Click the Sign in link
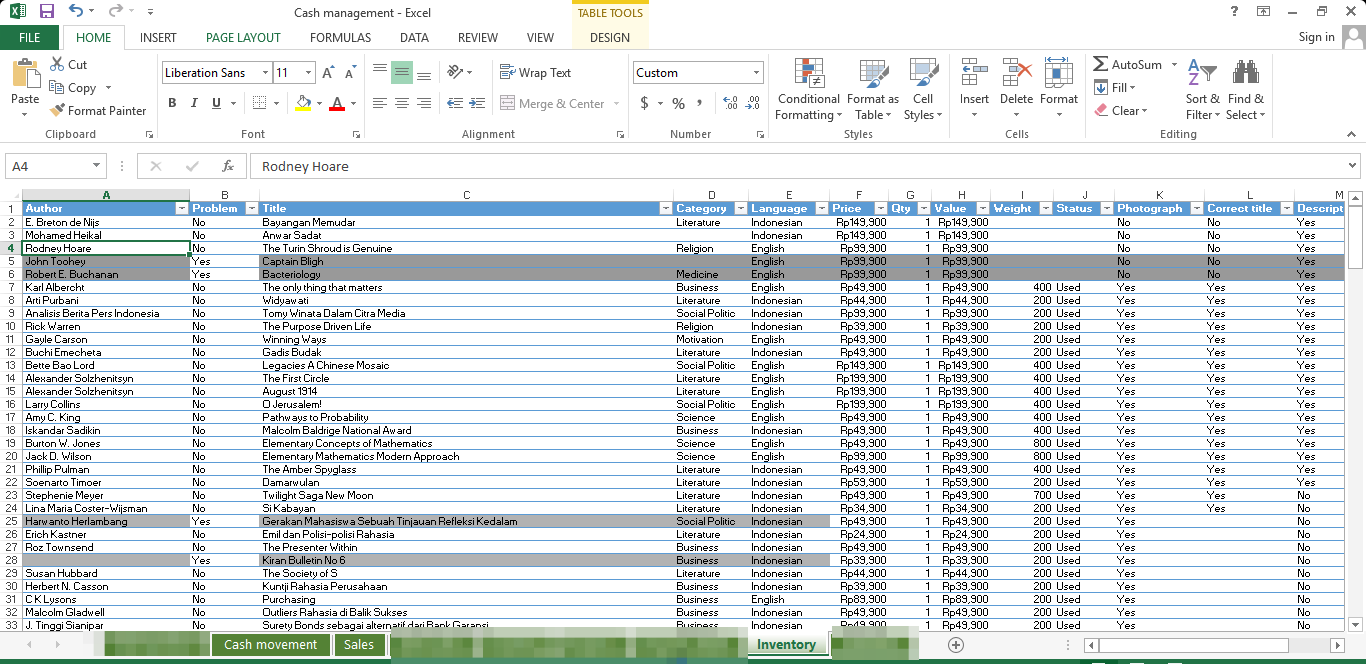The width and height of the screenshot is (1366, 664). [1315, 37]
